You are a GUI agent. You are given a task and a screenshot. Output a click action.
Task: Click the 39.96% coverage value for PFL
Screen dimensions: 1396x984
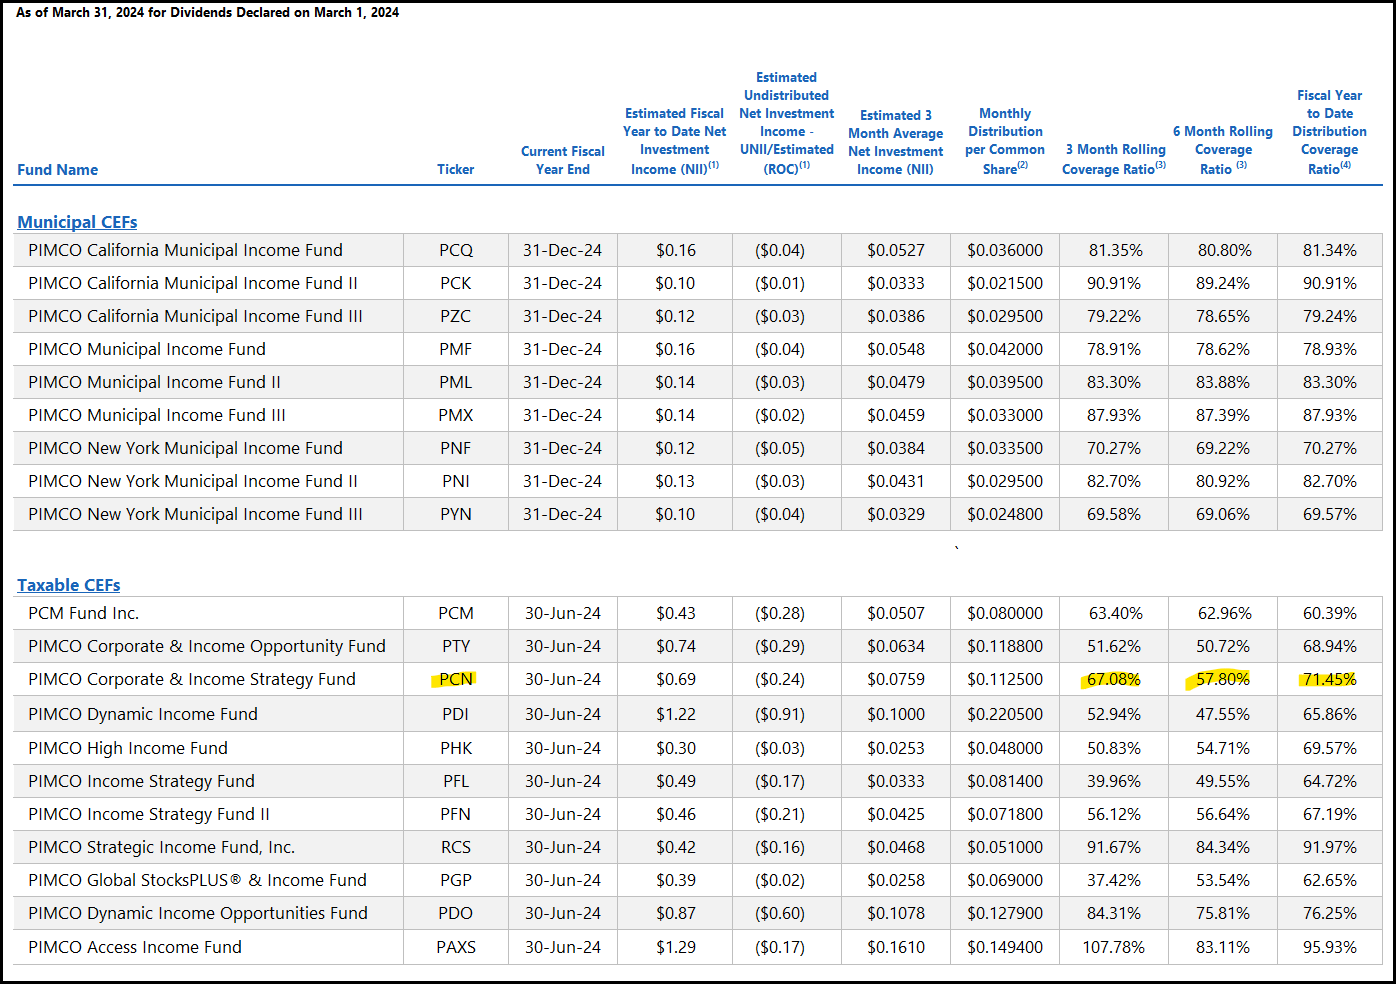click(1113, 781)
